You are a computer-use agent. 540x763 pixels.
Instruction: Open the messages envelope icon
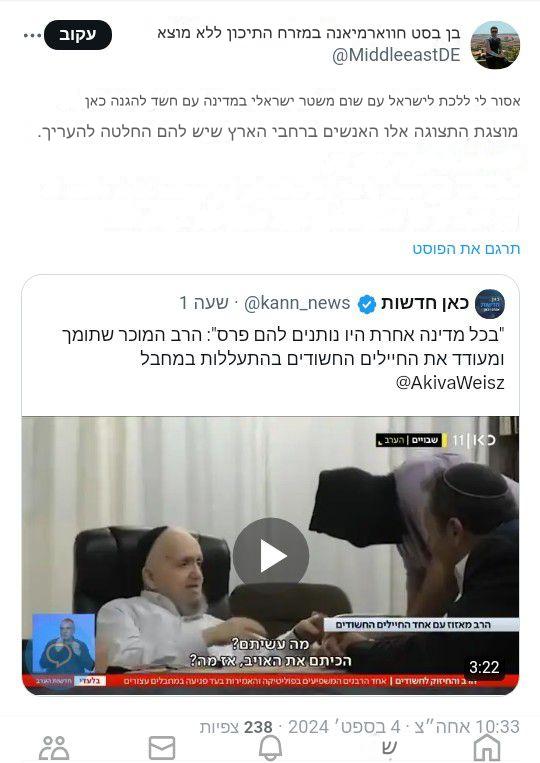tap(162, 747)
